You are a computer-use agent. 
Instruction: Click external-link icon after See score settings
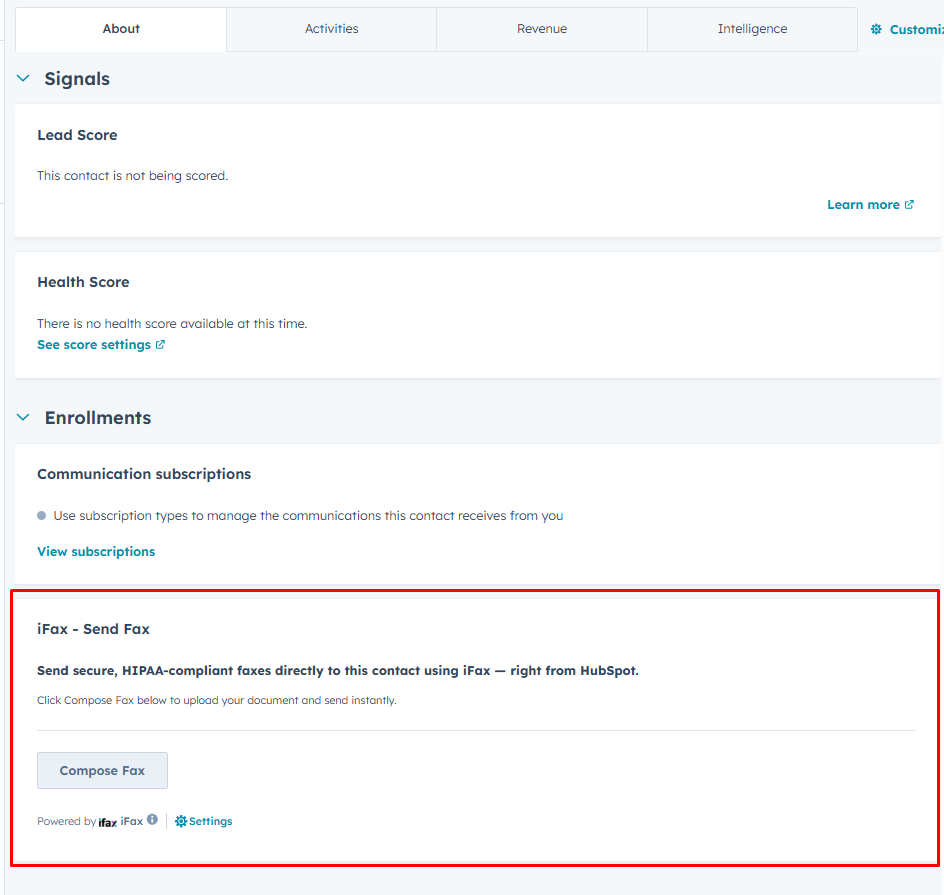[x=160, y=345]
